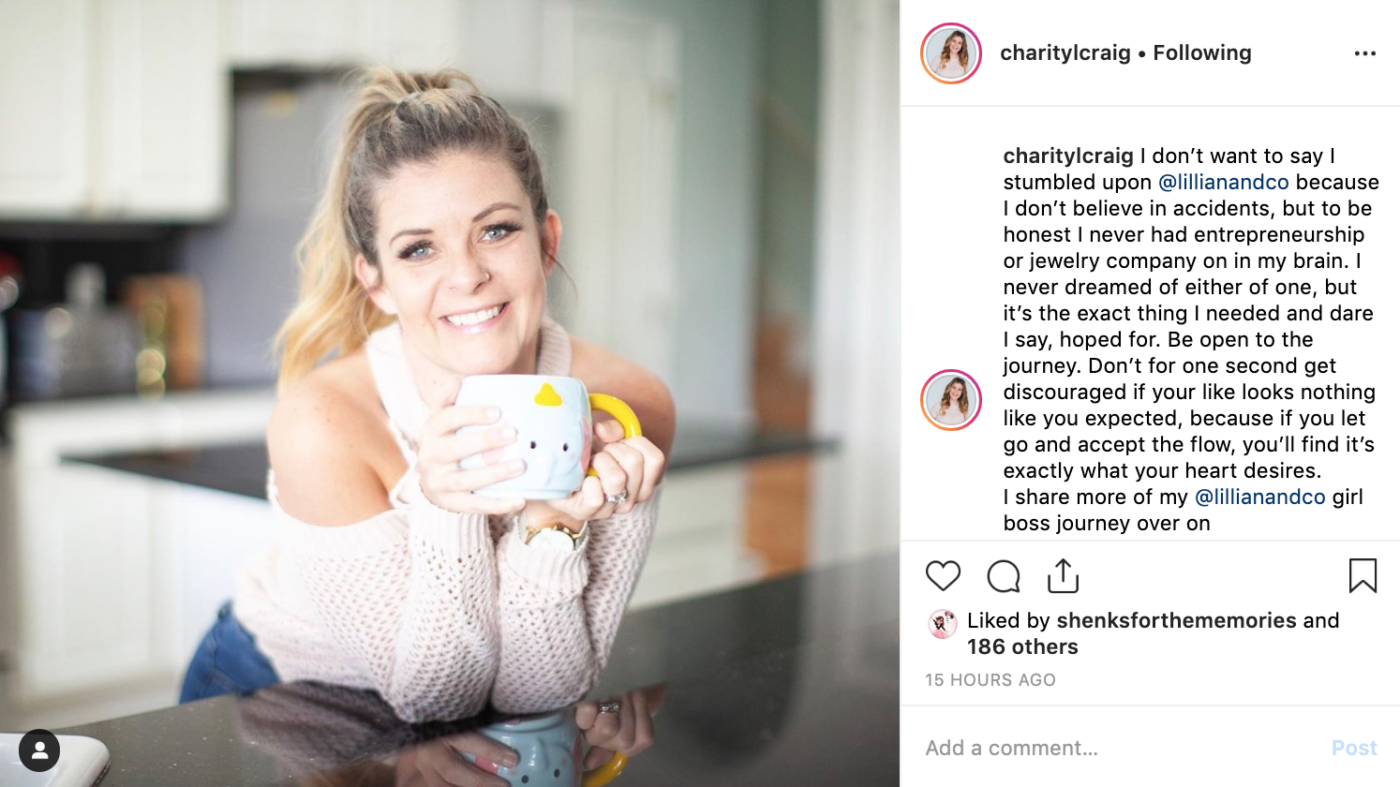Submit the comment with the Post button
The image size is (1400, 787).
point(1354,748)
